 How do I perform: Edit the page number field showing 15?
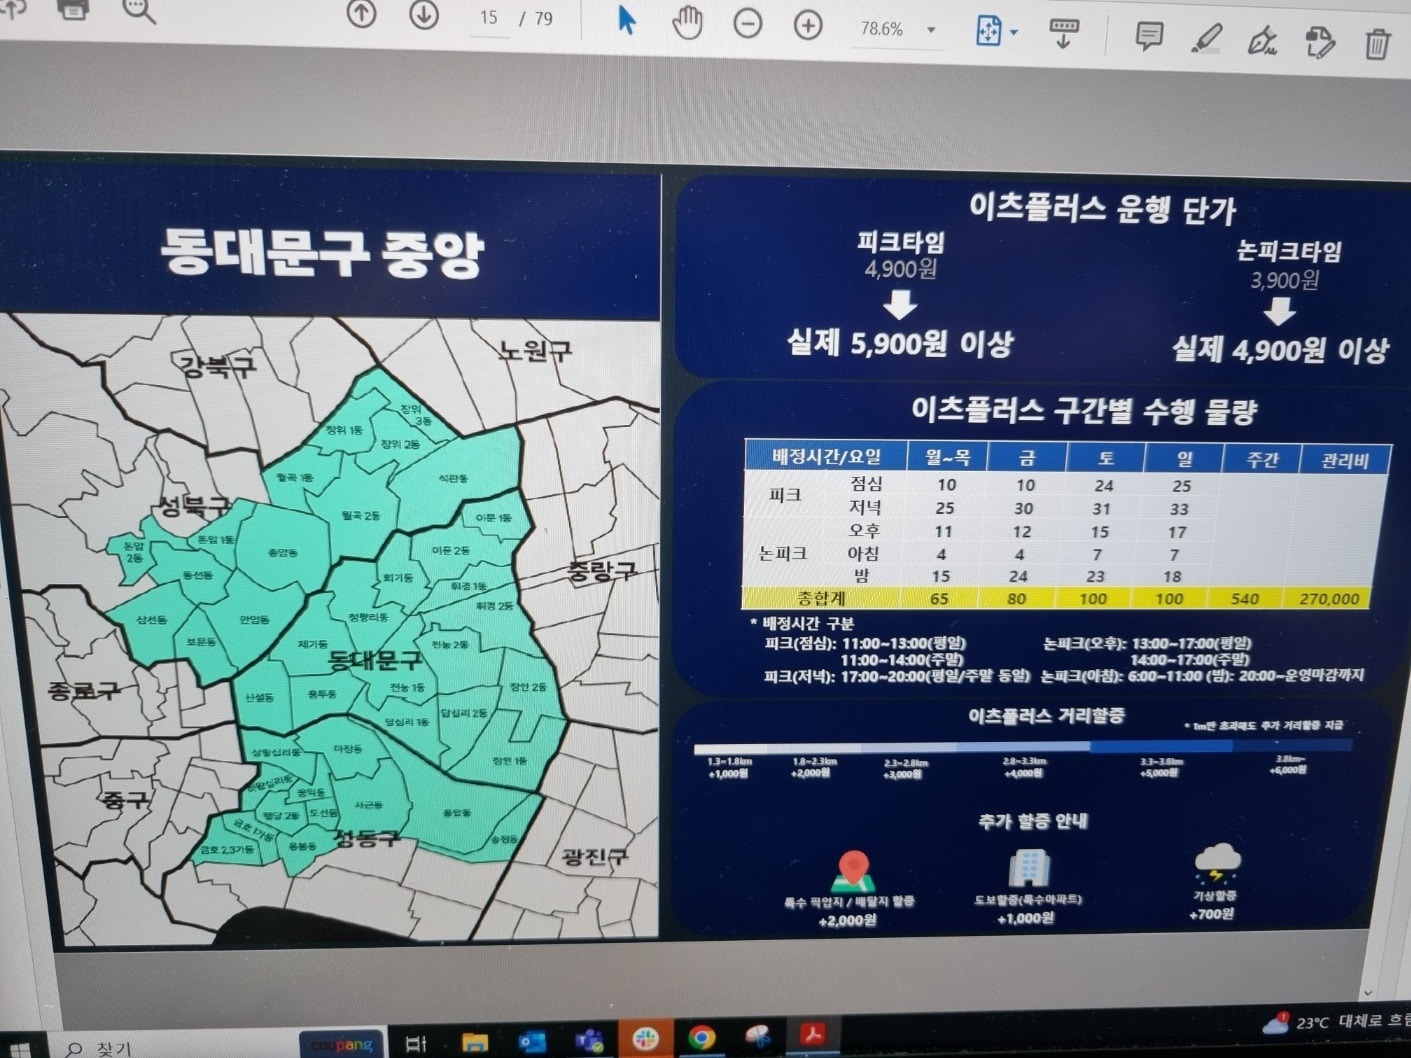(490, 17)
